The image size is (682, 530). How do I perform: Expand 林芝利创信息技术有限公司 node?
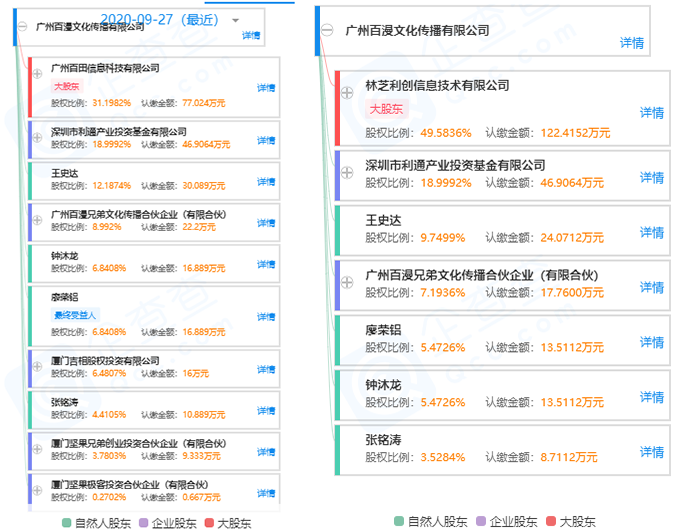(x=347, y=93)
